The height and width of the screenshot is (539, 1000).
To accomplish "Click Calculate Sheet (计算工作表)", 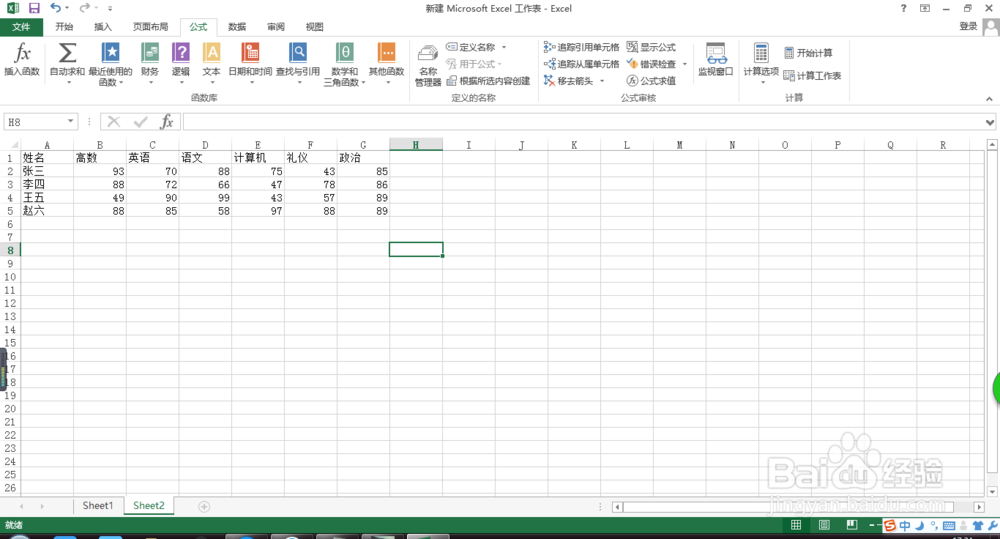I will pyautogui.click(x=812, y=75).
